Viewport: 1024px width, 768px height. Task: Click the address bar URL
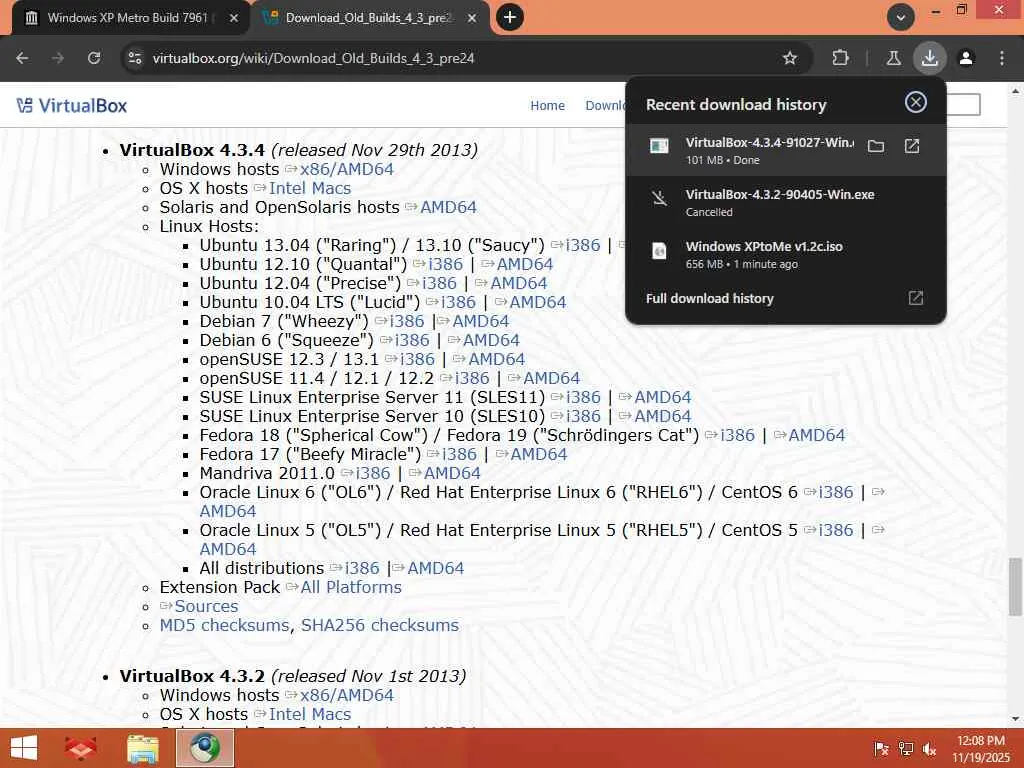click(313, 58)
